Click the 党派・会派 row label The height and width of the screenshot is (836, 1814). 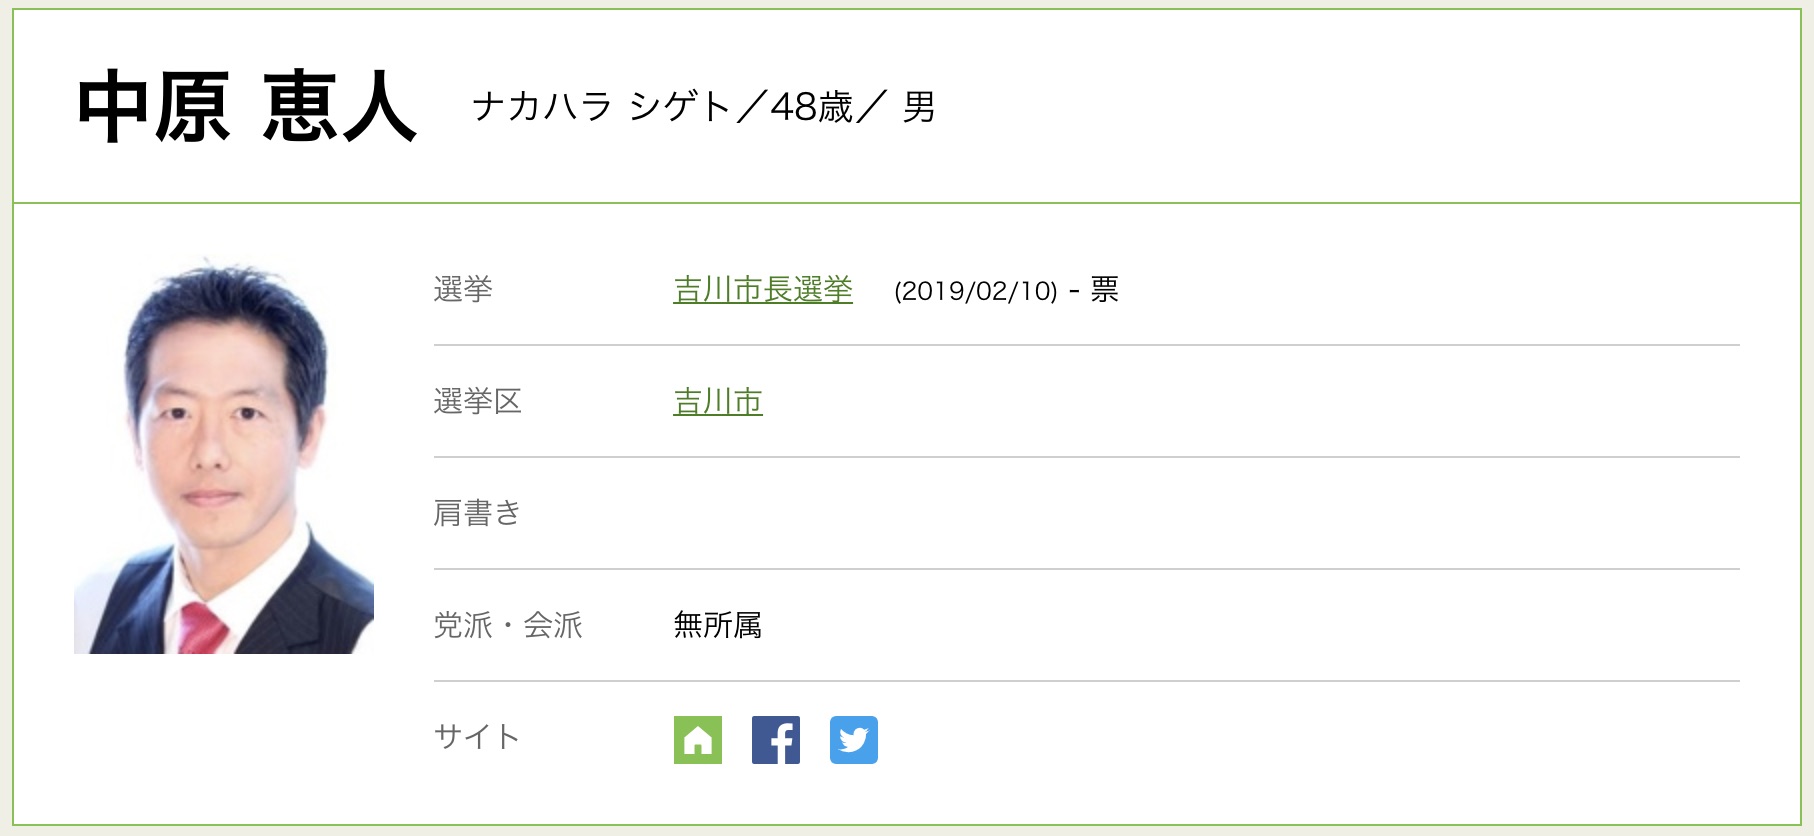pyautogui.click(x=508, y=626)
